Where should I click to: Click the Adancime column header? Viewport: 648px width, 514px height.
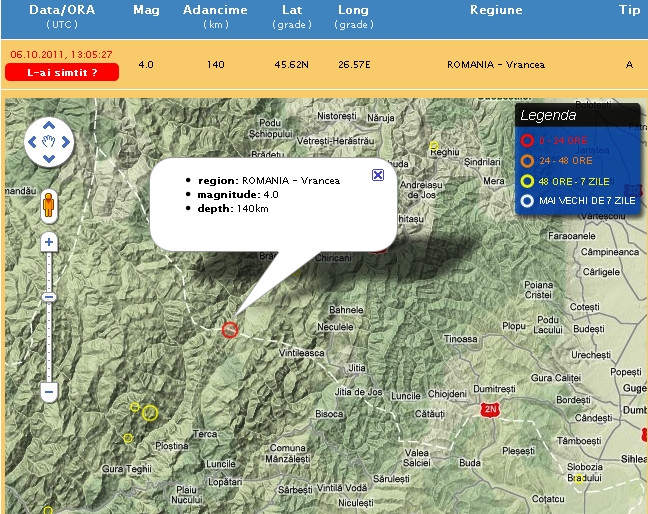coord(215,10)
